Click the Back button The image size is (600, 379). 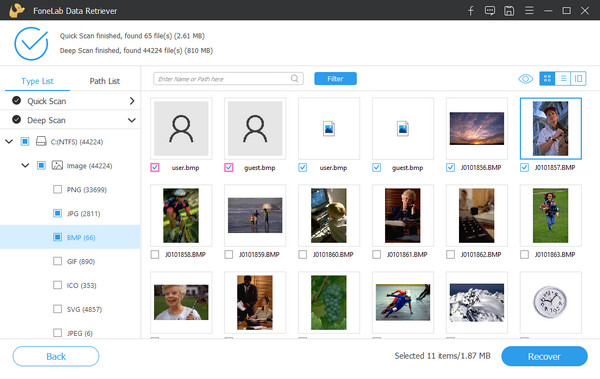coord(56,356)
